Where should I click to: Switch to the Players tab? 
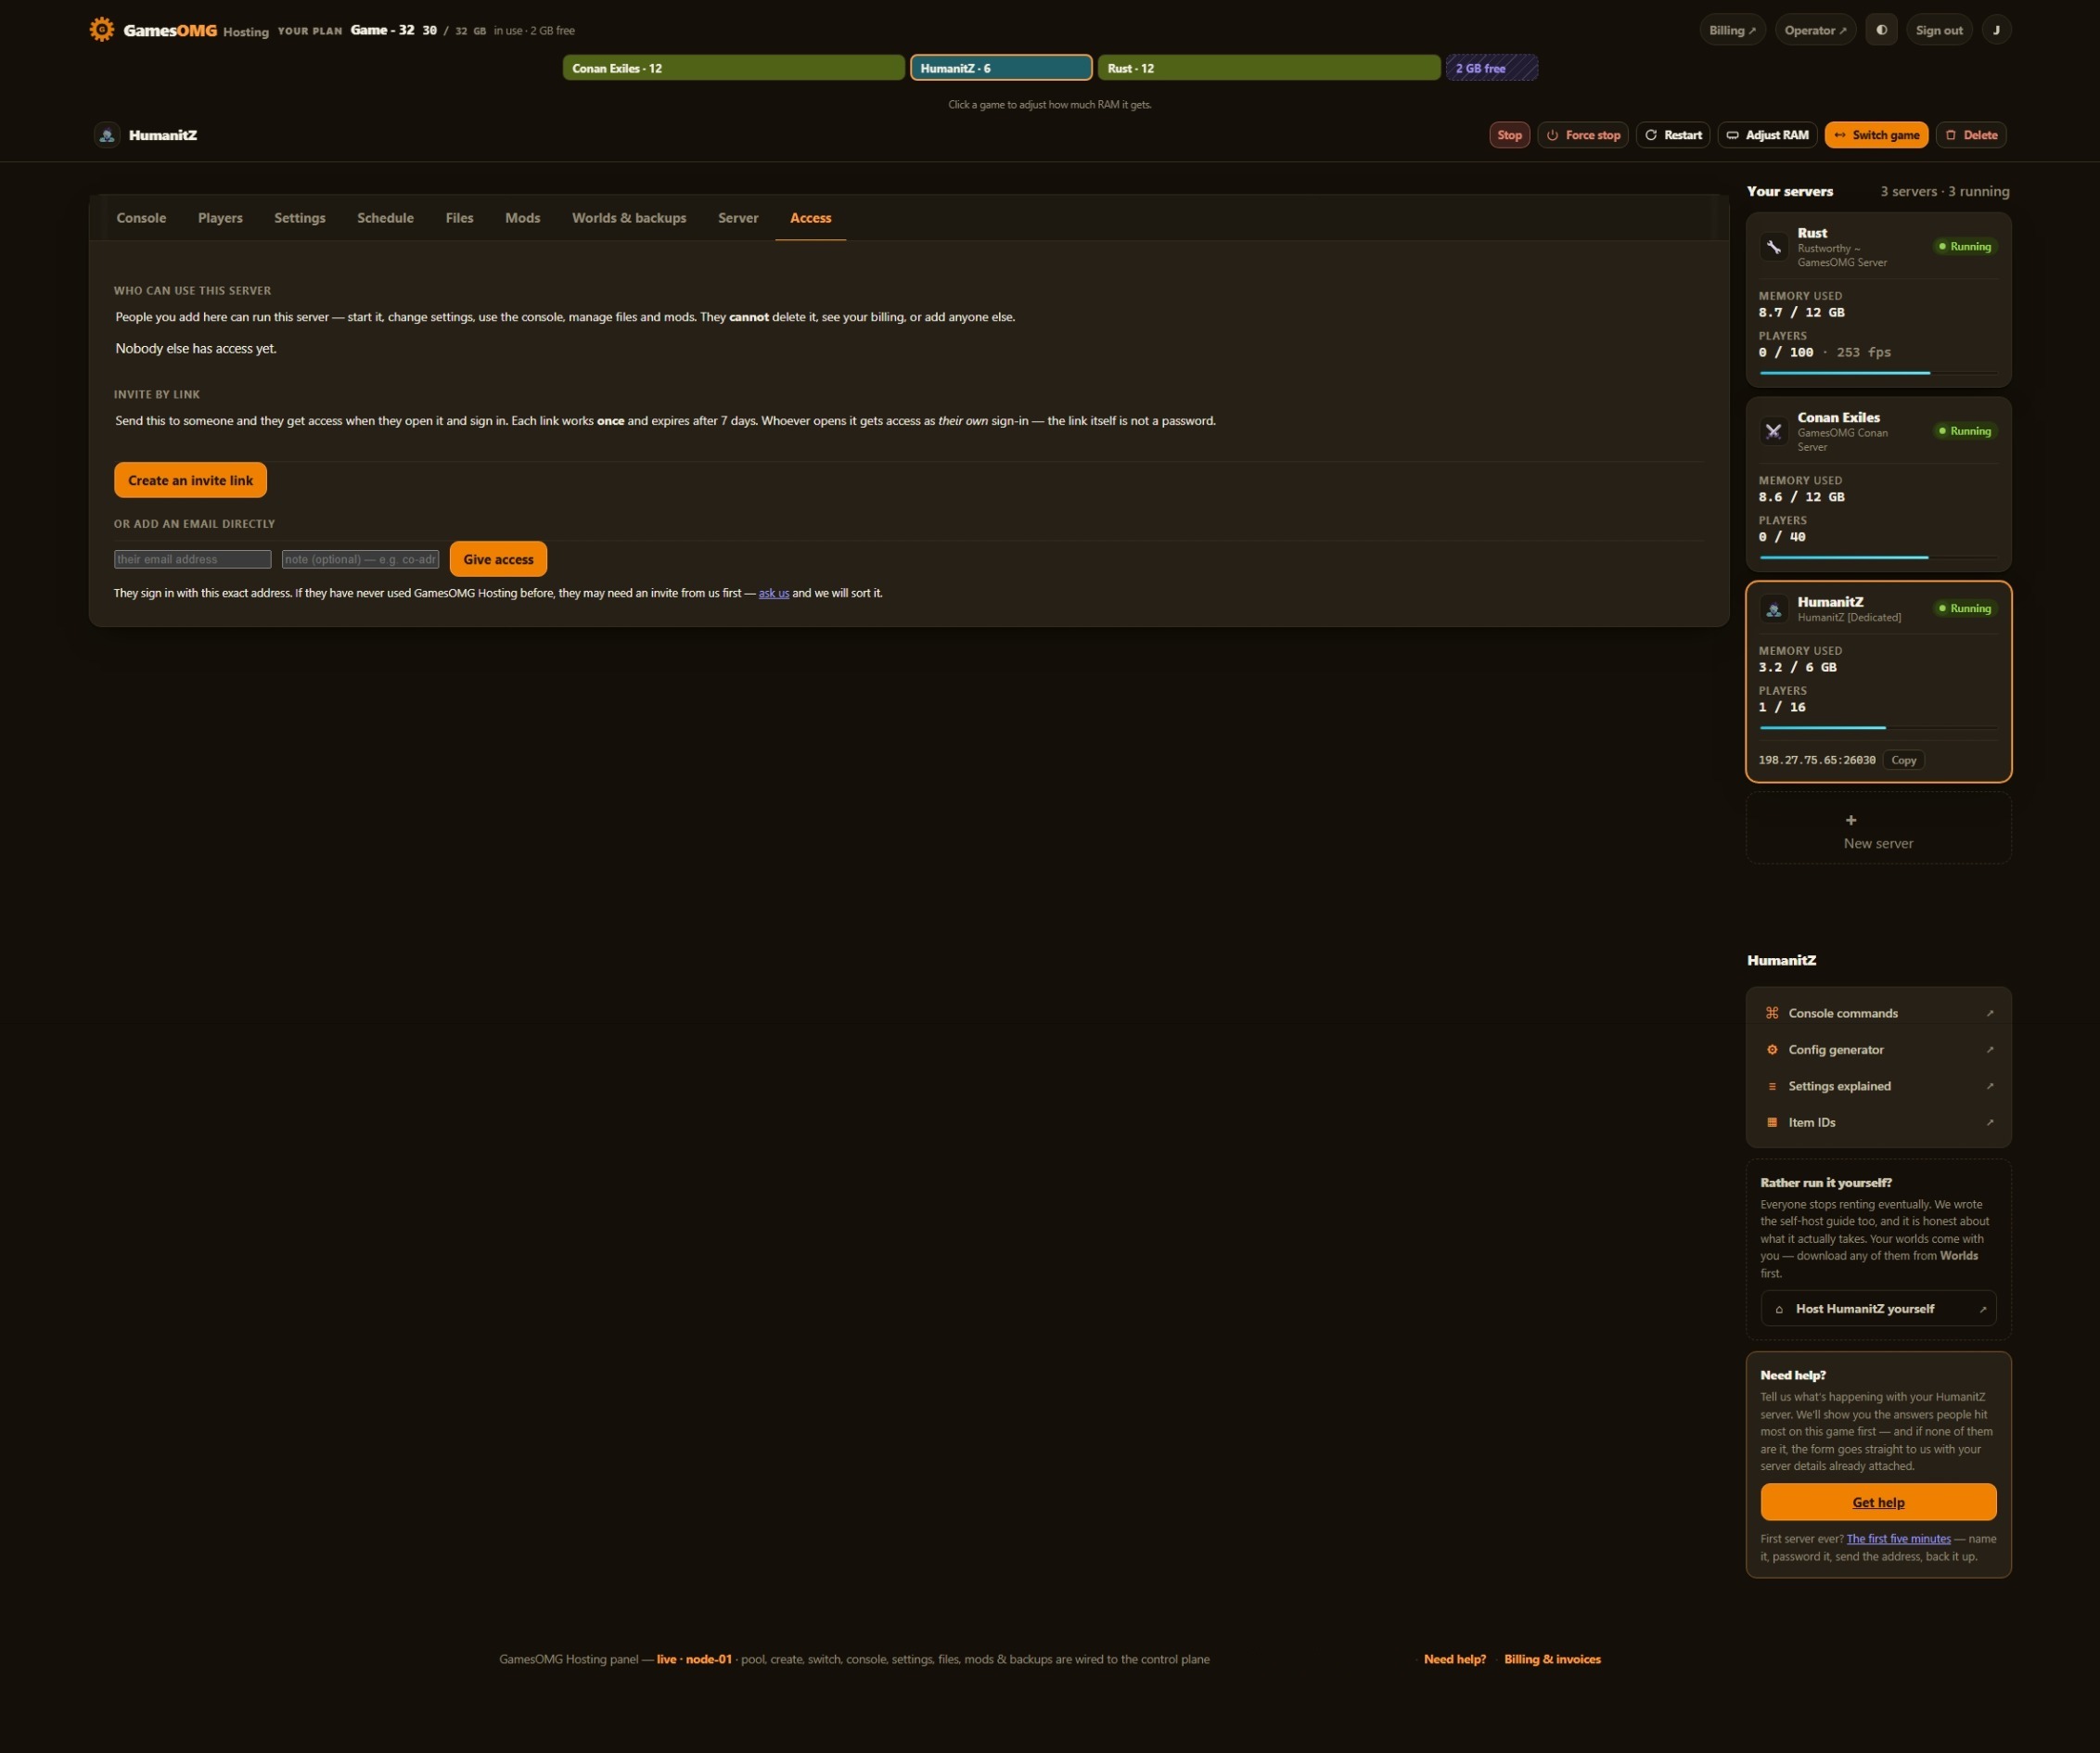(220, 218)
